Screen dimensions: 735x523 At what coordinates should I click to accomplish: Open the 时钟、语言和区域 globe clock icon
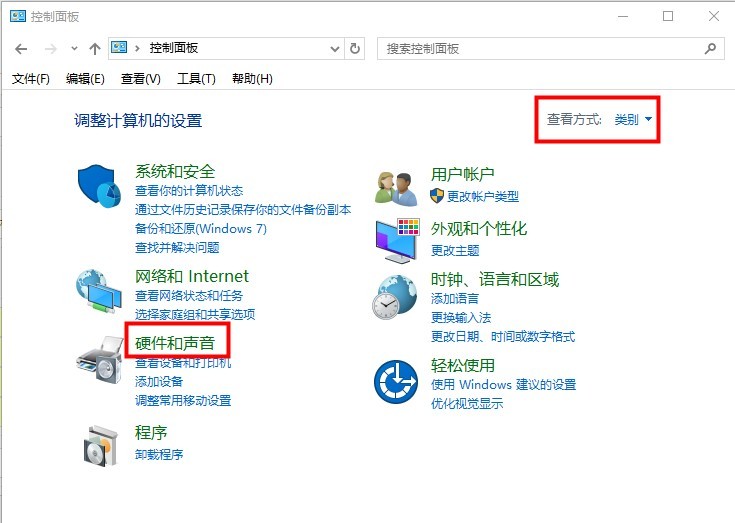(x=395, y=297)
